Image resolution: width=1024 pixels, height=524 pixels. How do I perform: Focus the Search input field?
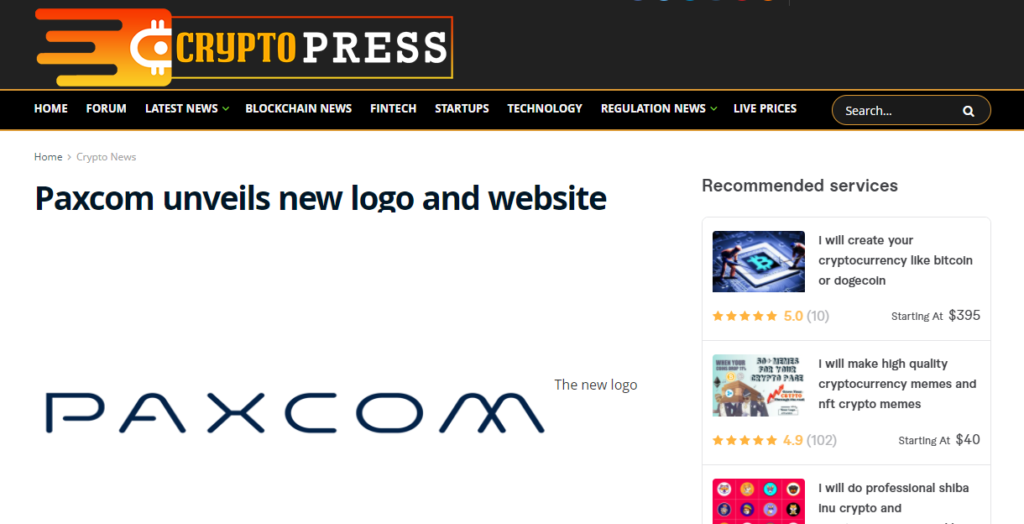pos(901,110)
